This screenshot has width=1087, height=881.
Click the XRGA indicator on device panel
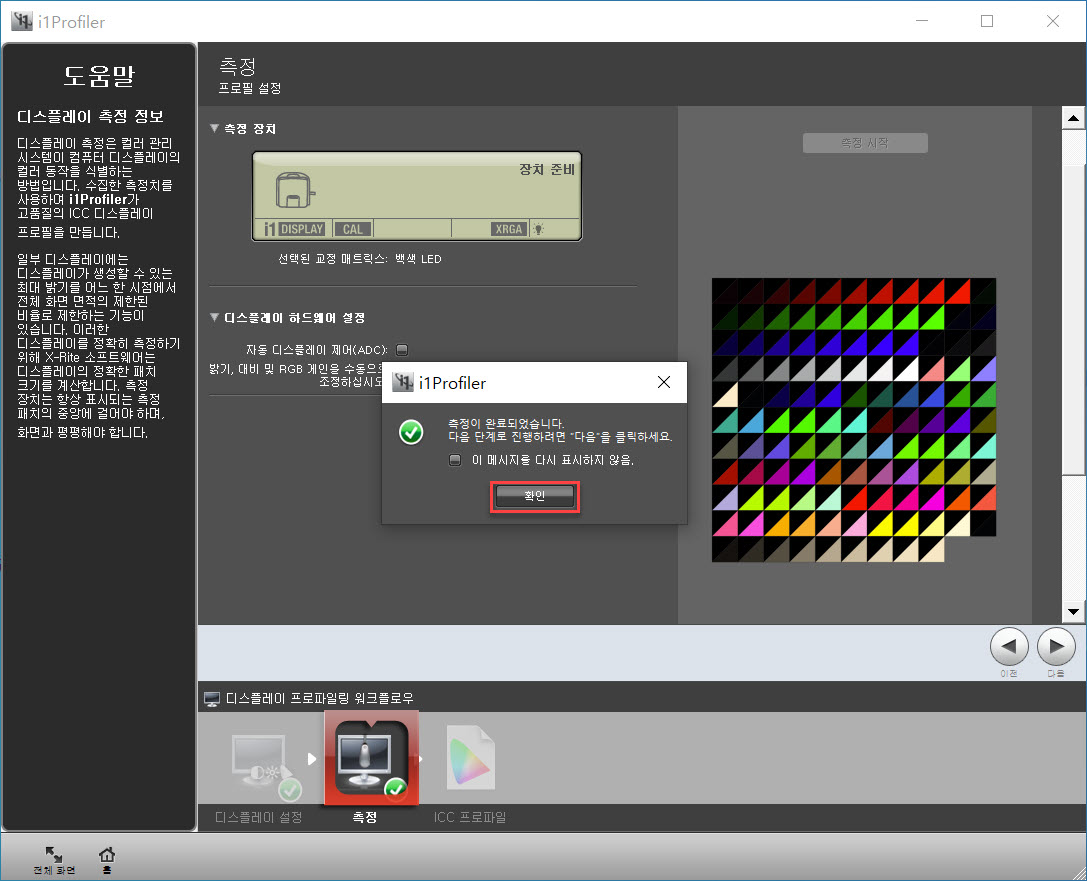pyautogui.click(x=509, y=229)
